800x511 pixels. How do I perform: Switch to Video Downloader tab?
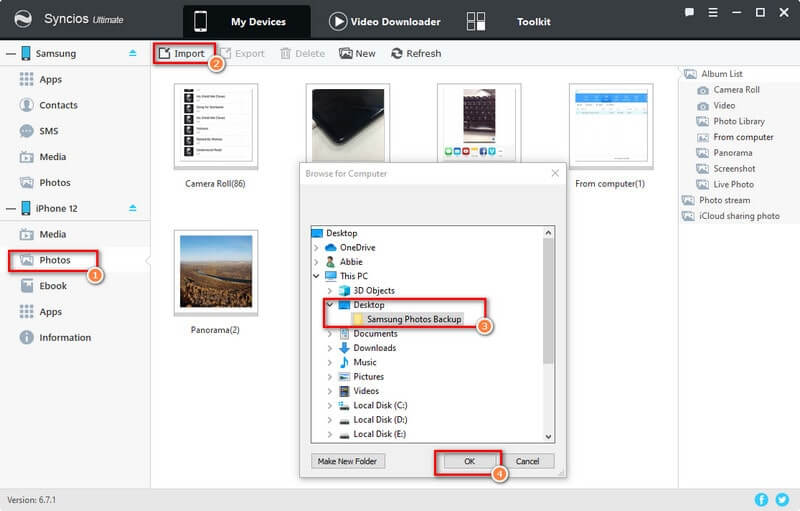385,21
